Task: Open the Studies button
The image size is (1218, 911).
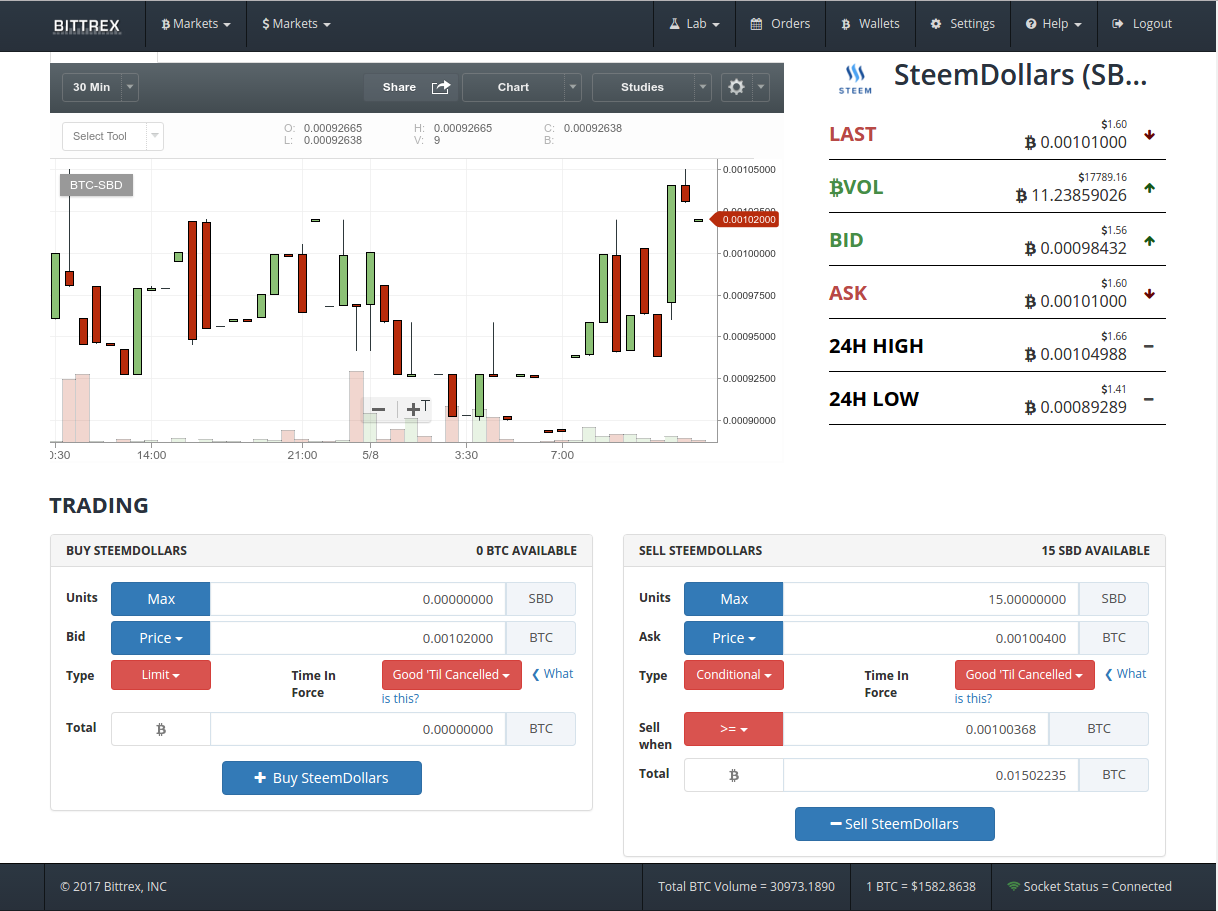Action: [x=642, y=87]
